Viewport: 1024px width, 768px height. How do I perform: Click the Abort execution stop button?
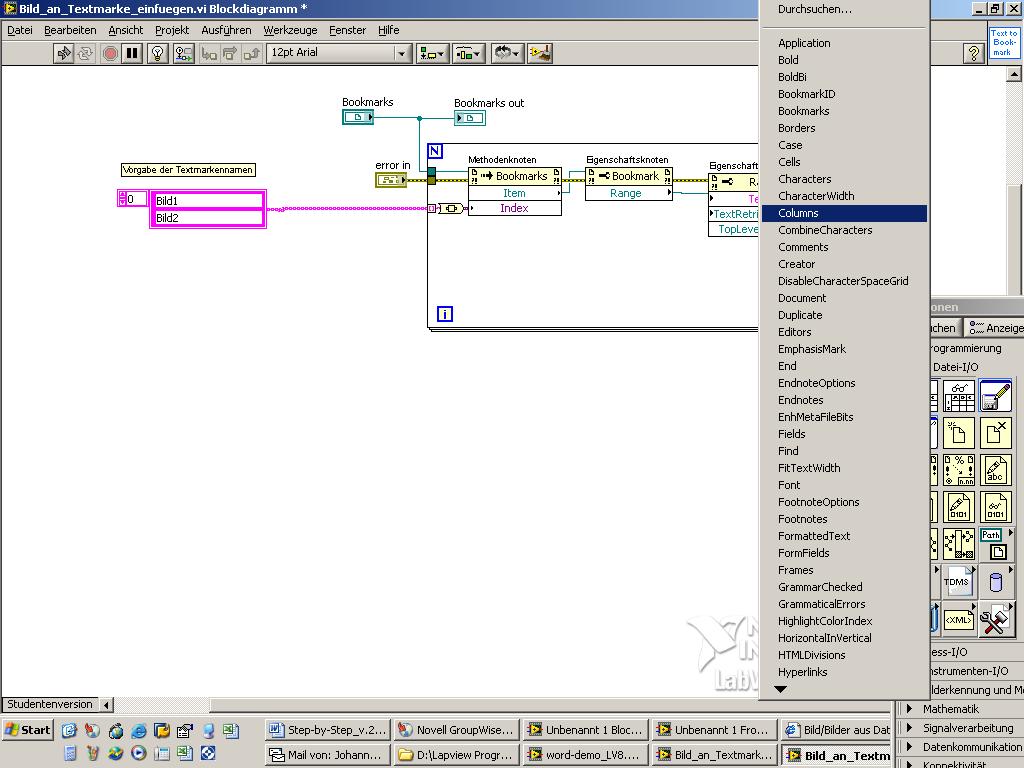(x=110, y=53)
